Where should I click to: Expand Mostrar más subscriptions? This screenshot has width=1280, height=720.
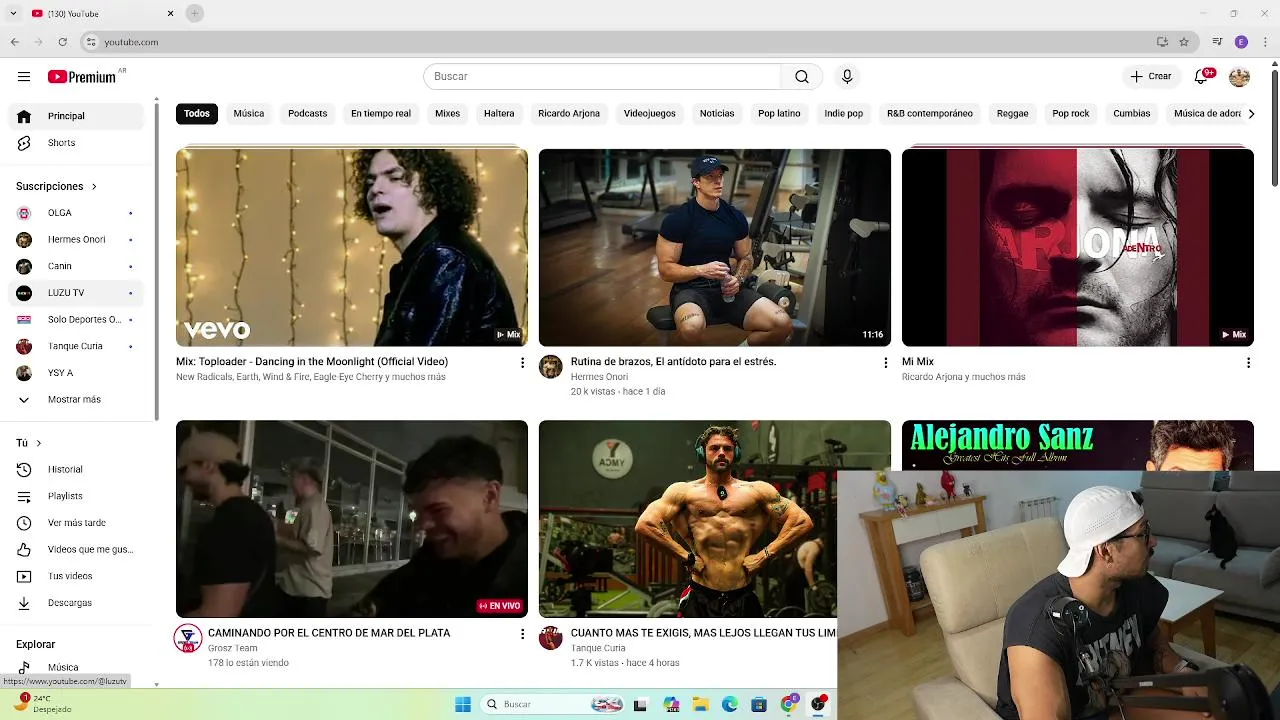click(76, 399)
